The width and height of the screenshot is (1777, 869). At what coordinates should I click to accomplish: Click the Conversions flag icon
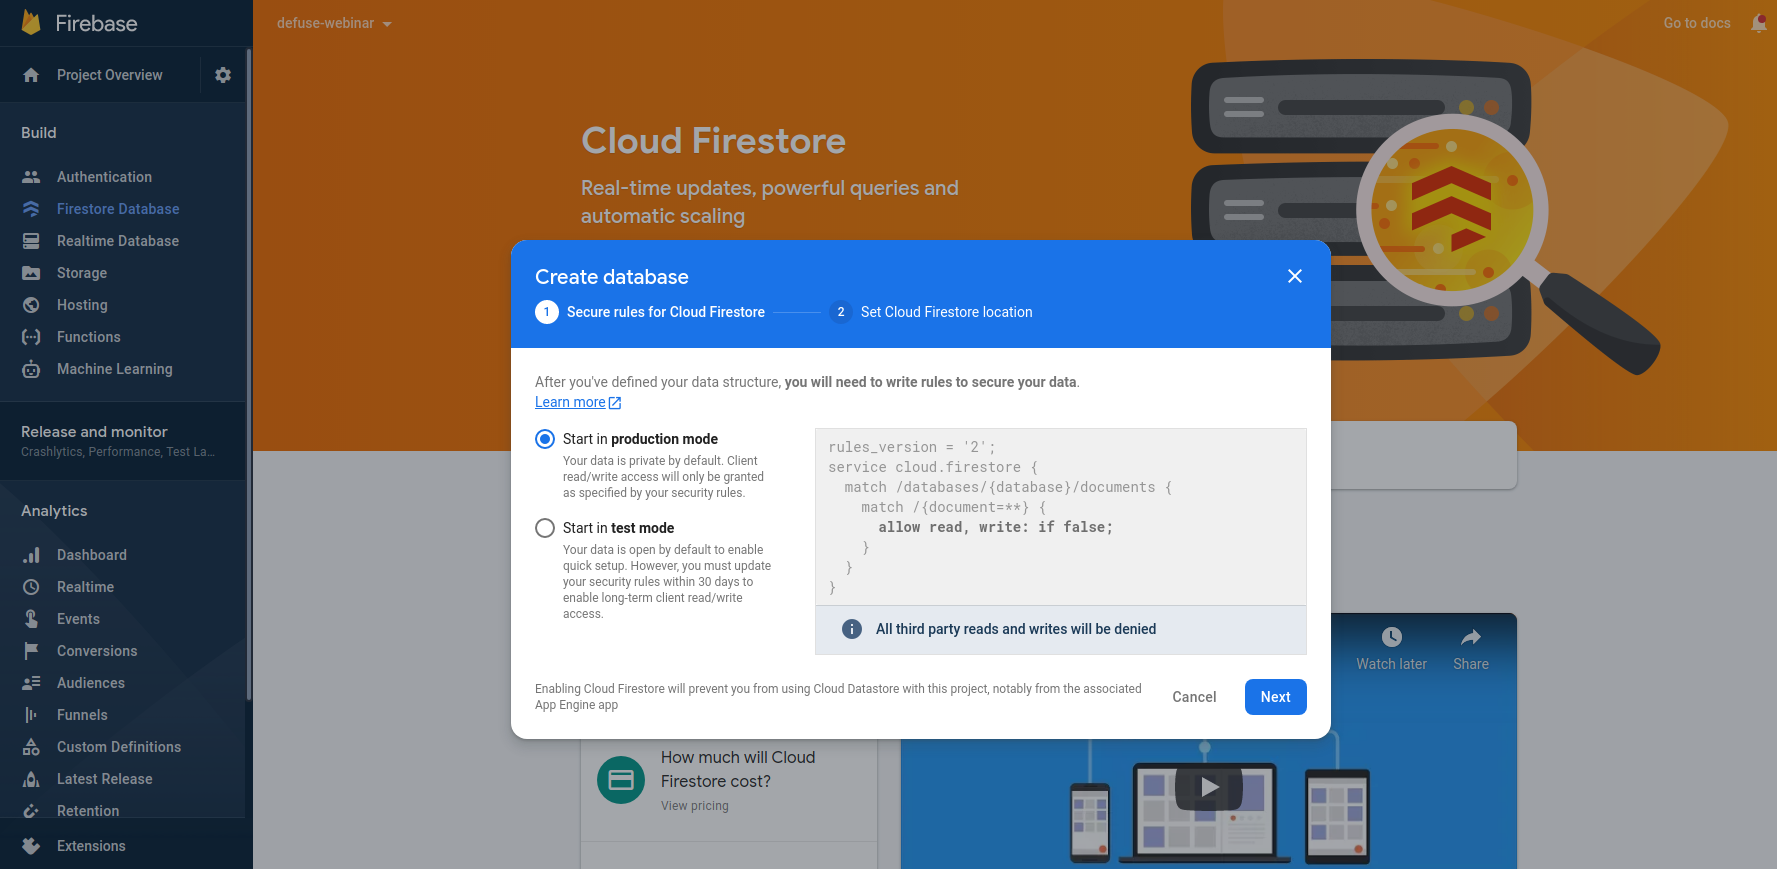(x=31, y=651)
